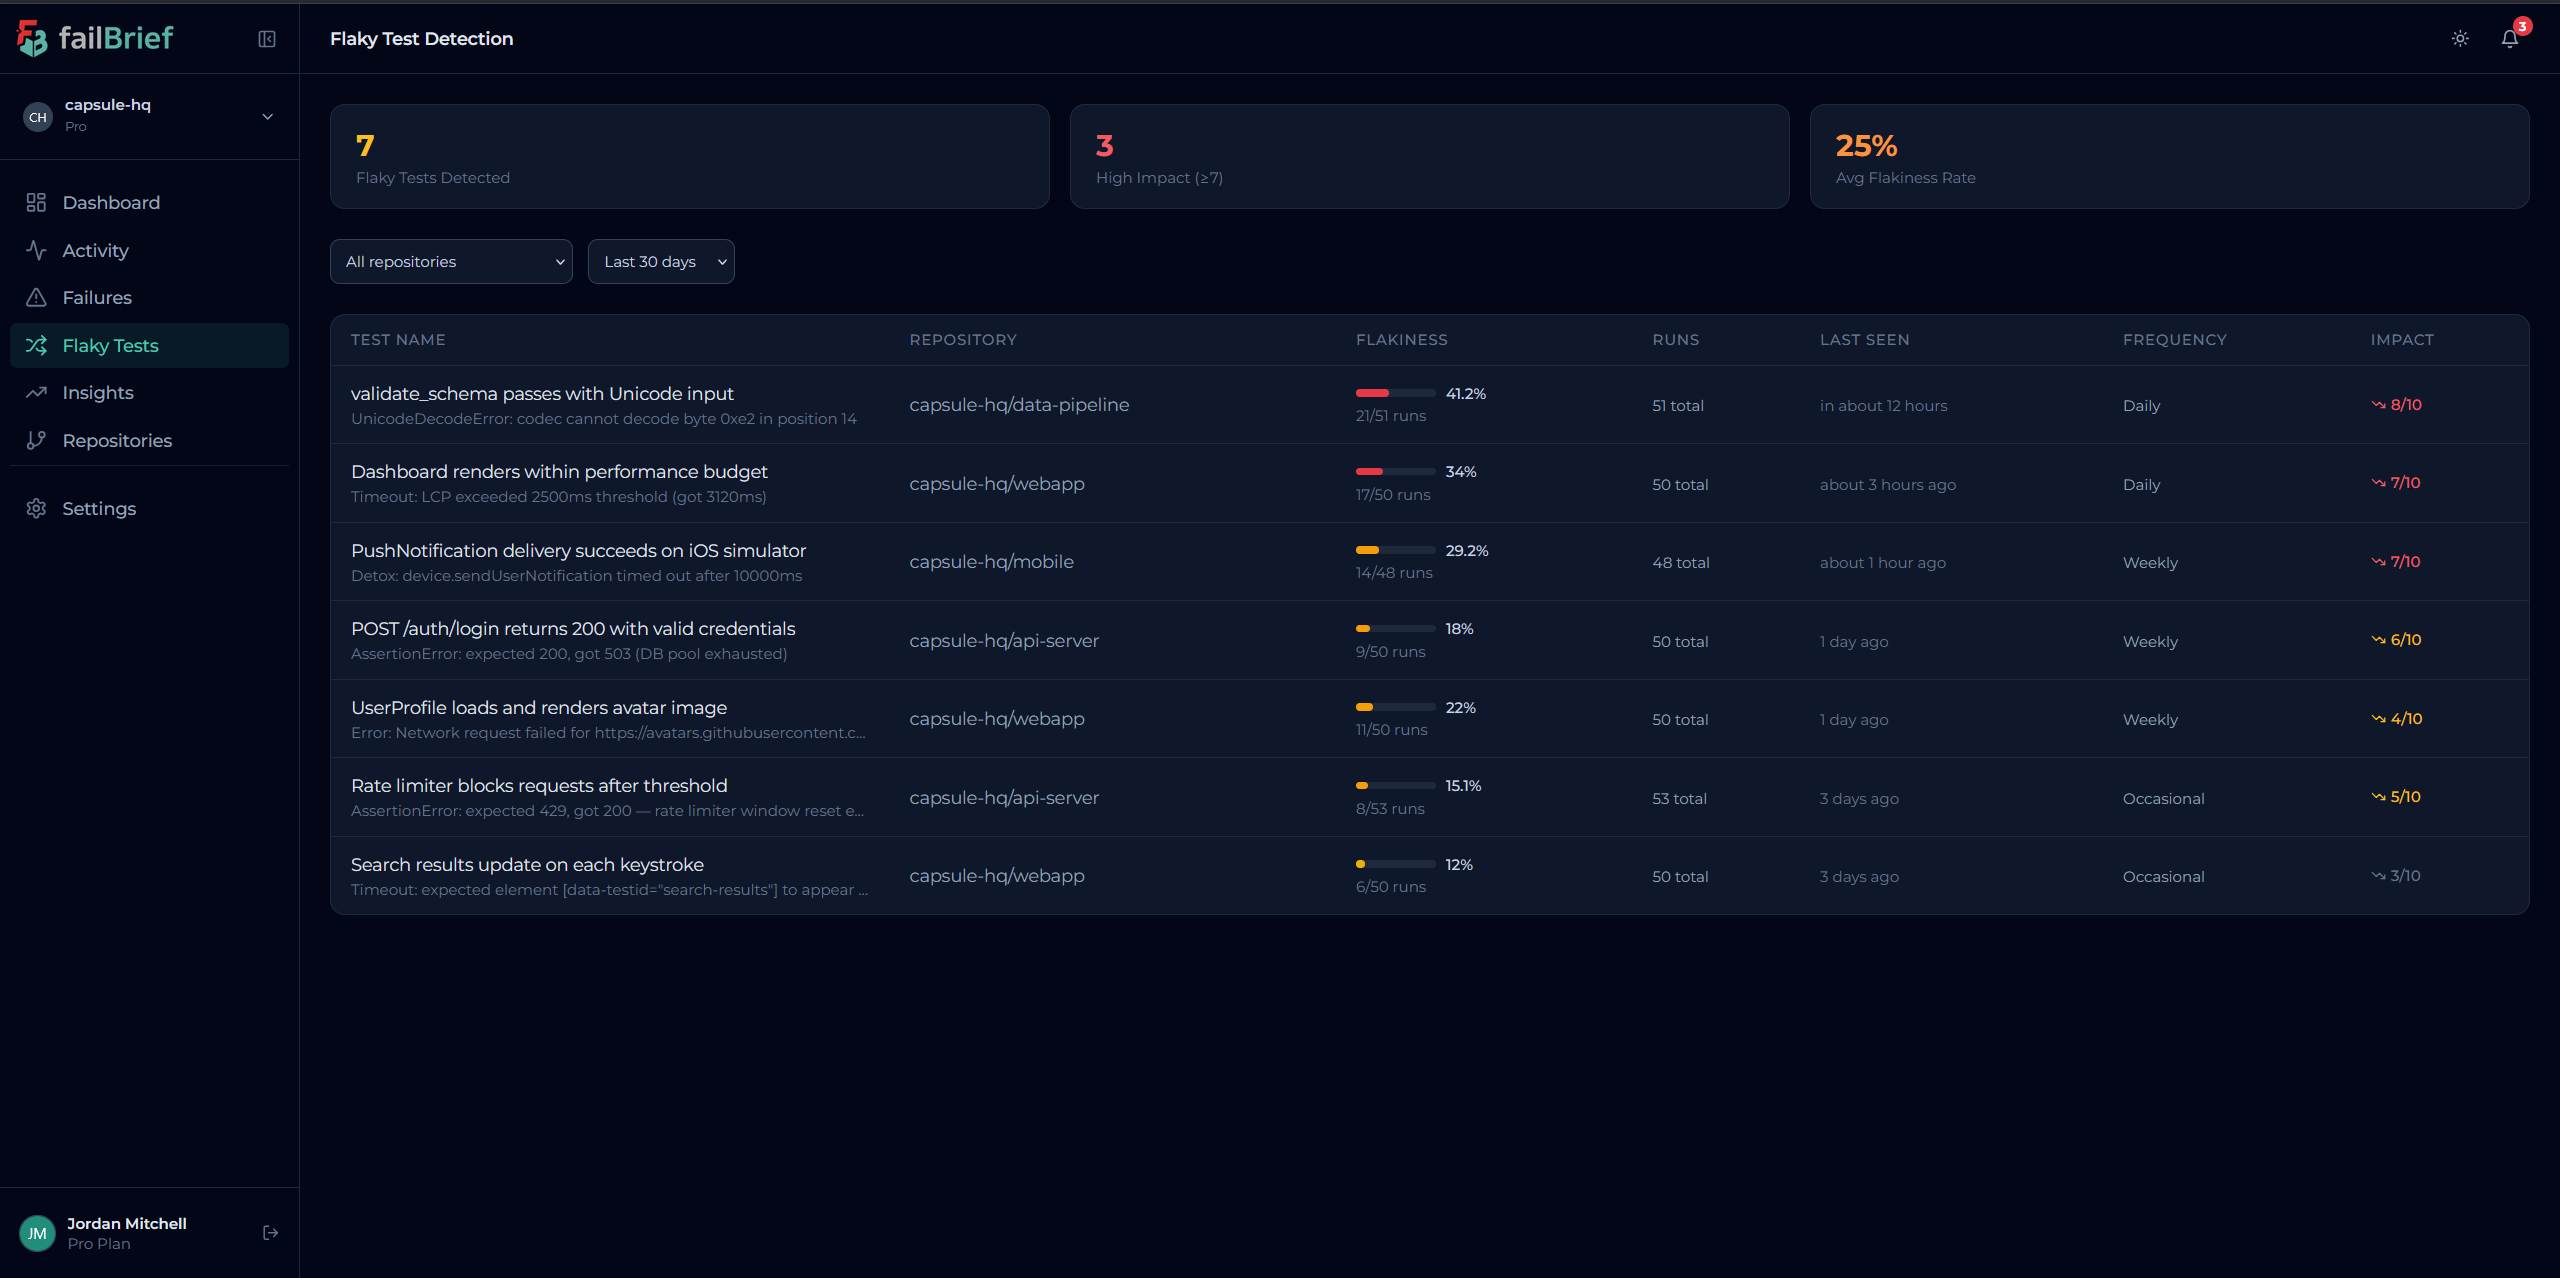Image resolution: width=2560 pixels, height=1278 pixels.
Task: Expand the capsule-hq organization switcher chevron
Action: pos(268,117)
